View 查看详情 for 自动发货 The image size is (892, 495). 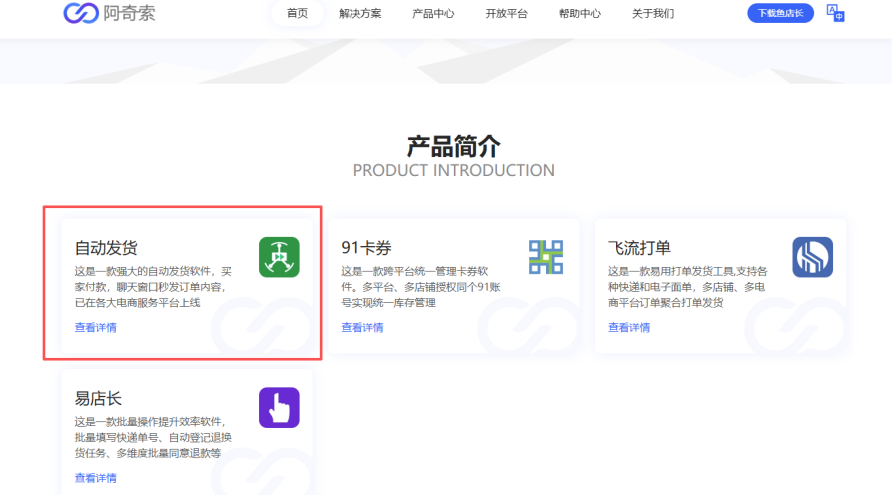coord(96,328)
